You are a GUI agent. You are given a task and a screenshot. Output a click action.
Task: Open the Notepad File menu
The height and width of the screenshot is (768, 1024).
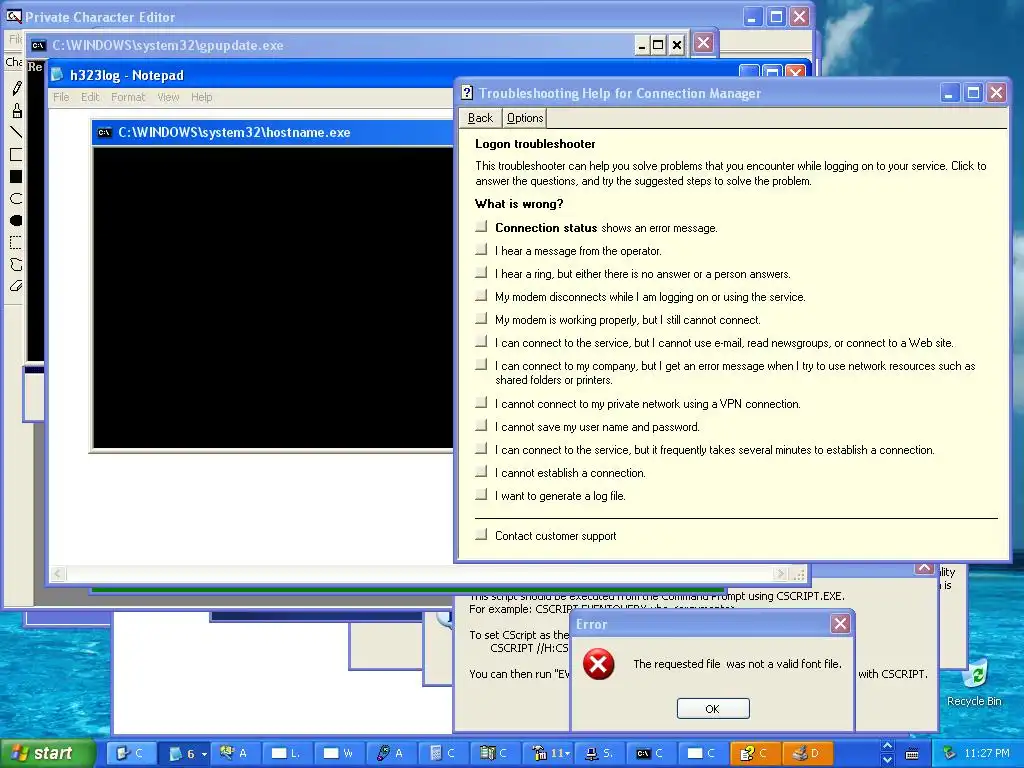(x=61, y=97)
